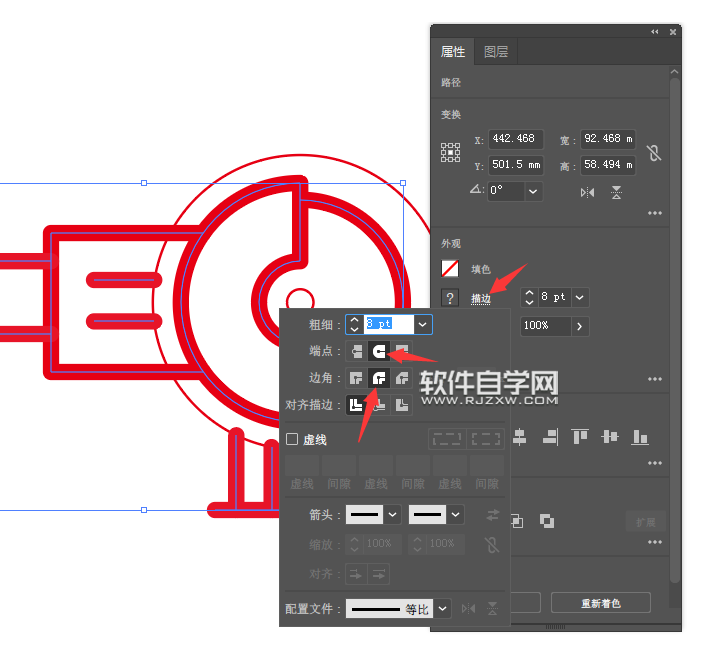Enable the 虚线 dashed line checkbox
The width and height of the screenshot is (701, 658).
pyautogui.click(x=292, y=439)
